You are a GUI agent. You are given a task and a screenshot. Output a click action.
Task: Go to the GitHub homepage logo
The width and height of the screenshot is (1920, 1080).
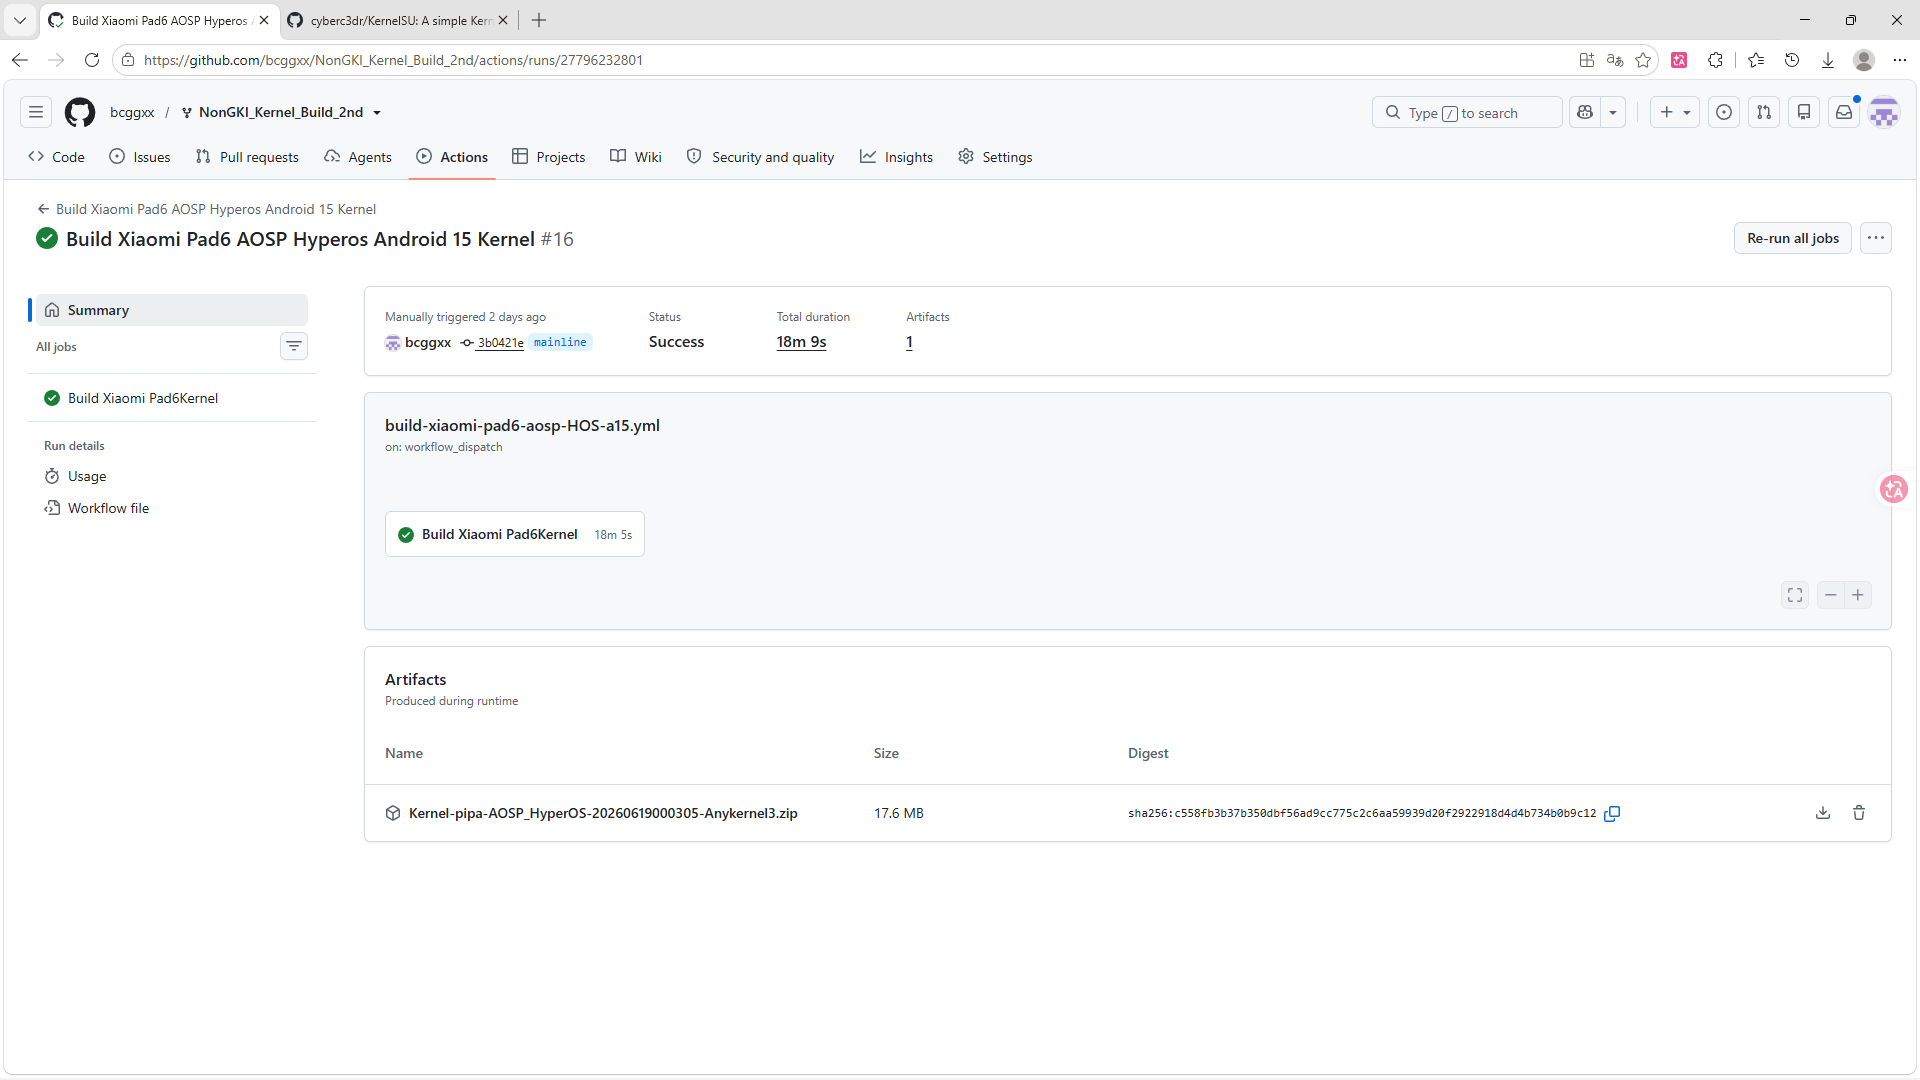80,112
